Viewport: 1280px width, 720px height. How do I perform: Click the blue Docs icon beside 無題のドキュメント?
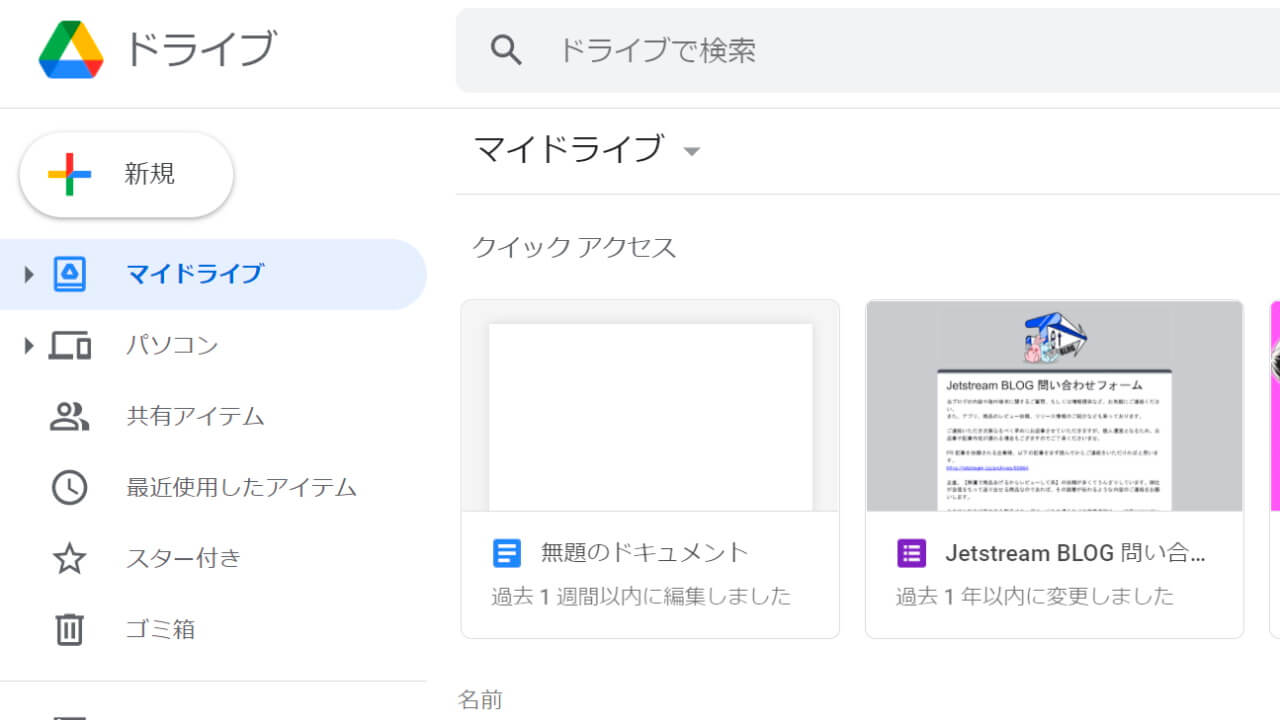[x=507, y=552]
